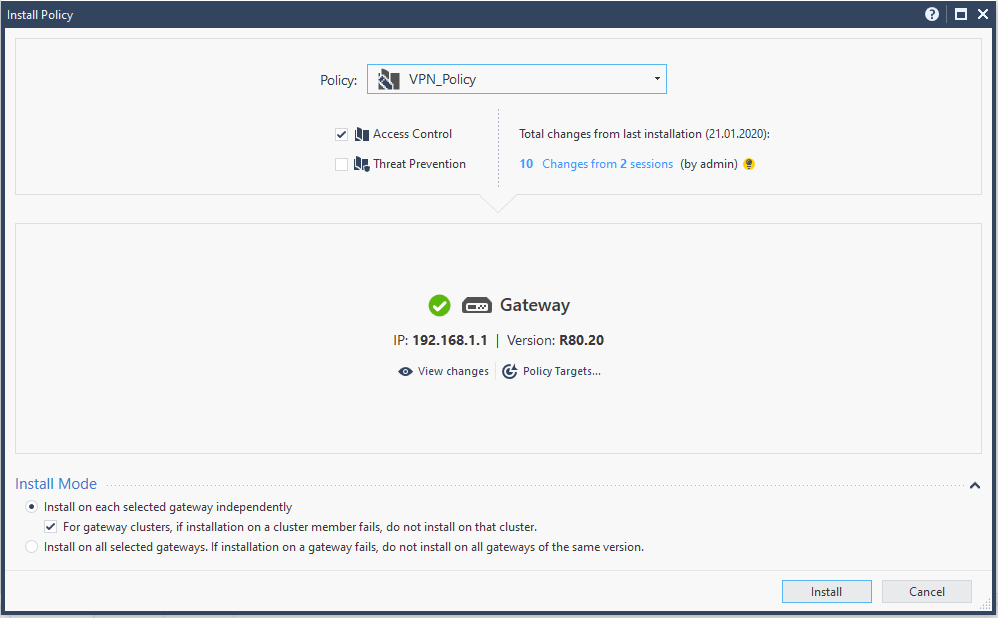
Task: Maximize the Install Policy window
Action: click(960, 15)
